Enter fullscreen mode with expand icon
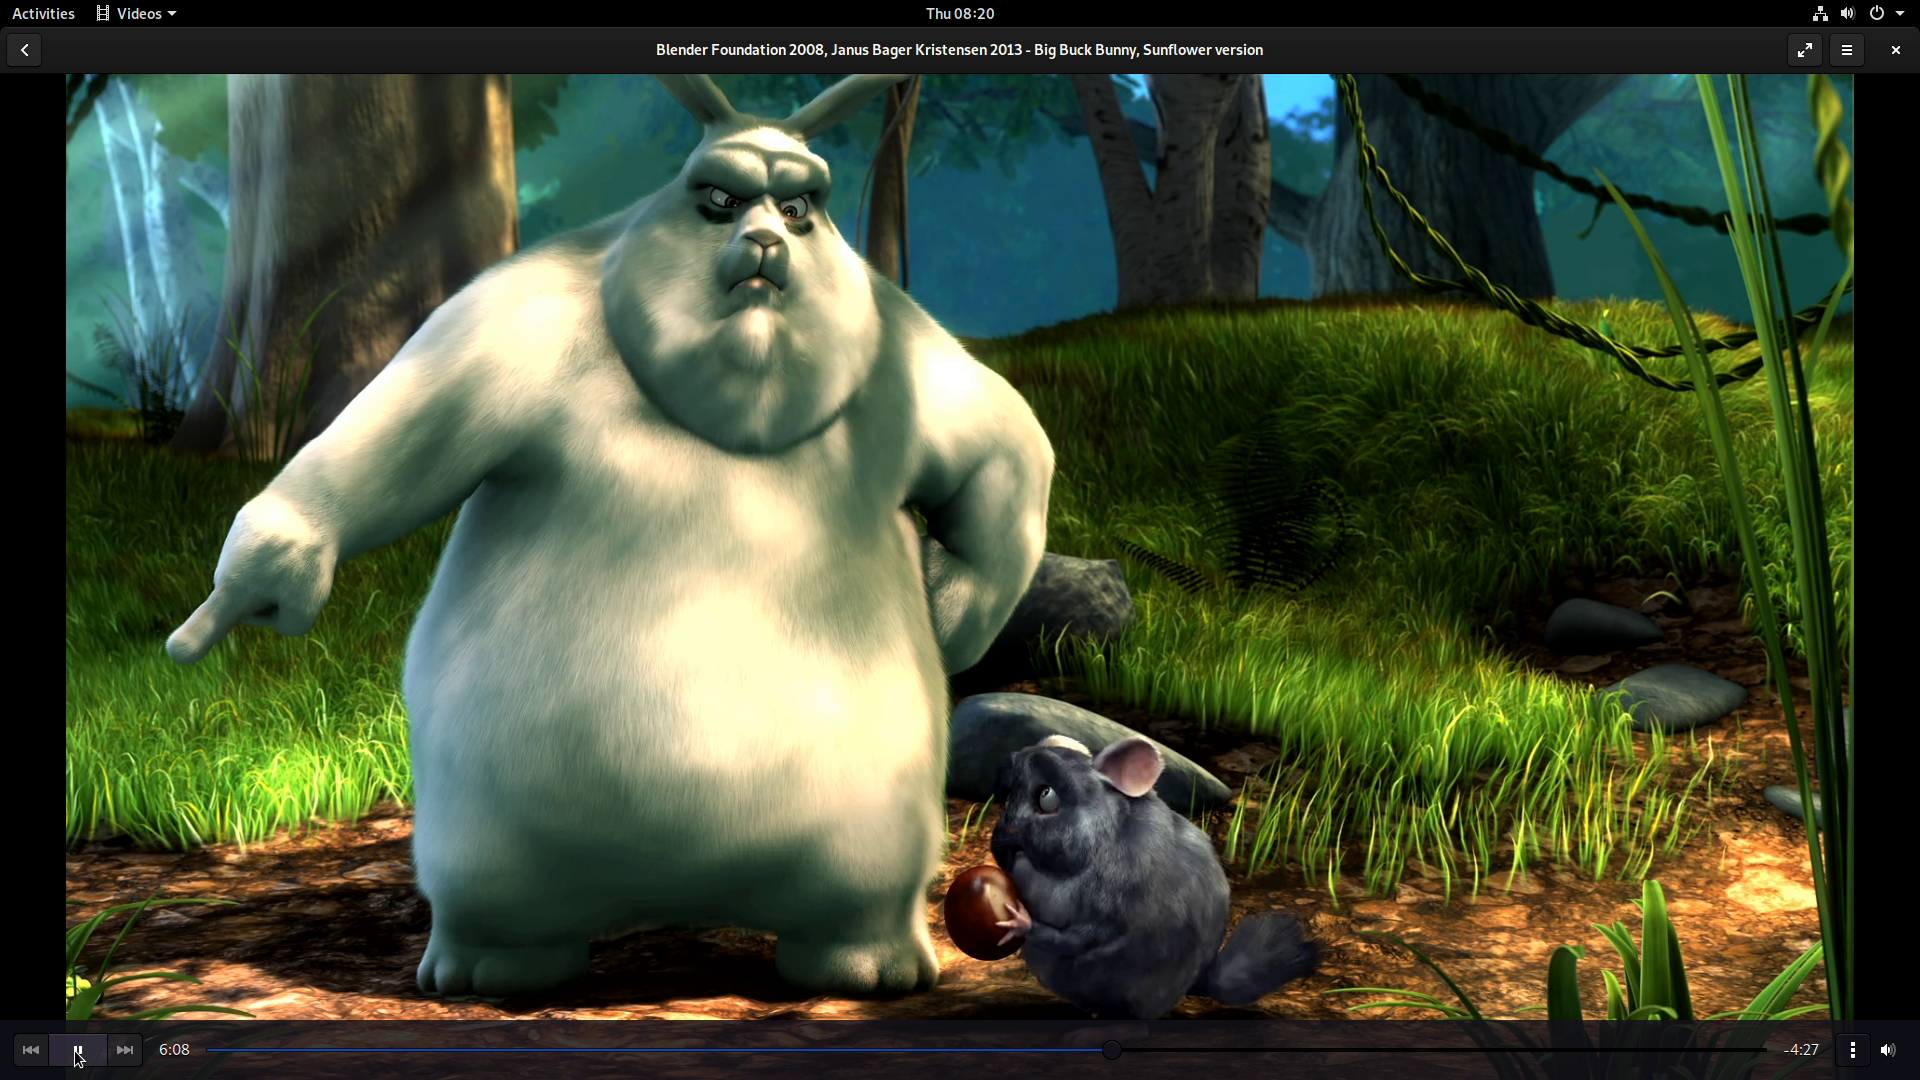 tap(1805, 50)
